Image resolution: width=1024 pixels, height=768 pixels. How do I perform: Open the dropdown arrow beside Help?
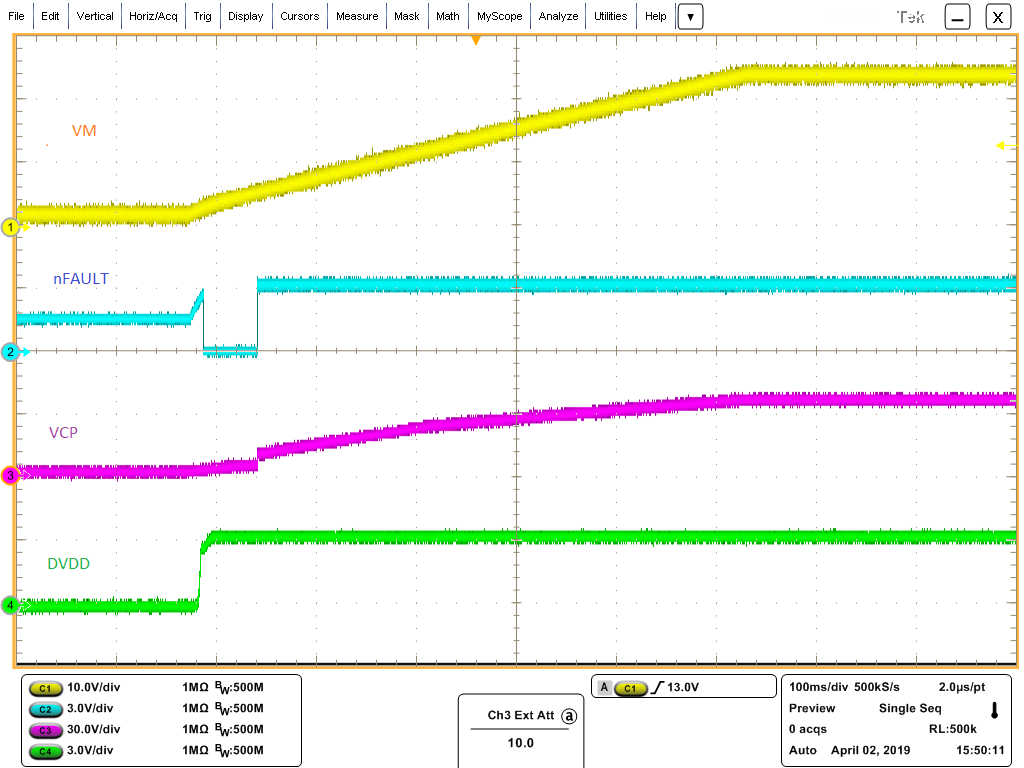point(690,16)
